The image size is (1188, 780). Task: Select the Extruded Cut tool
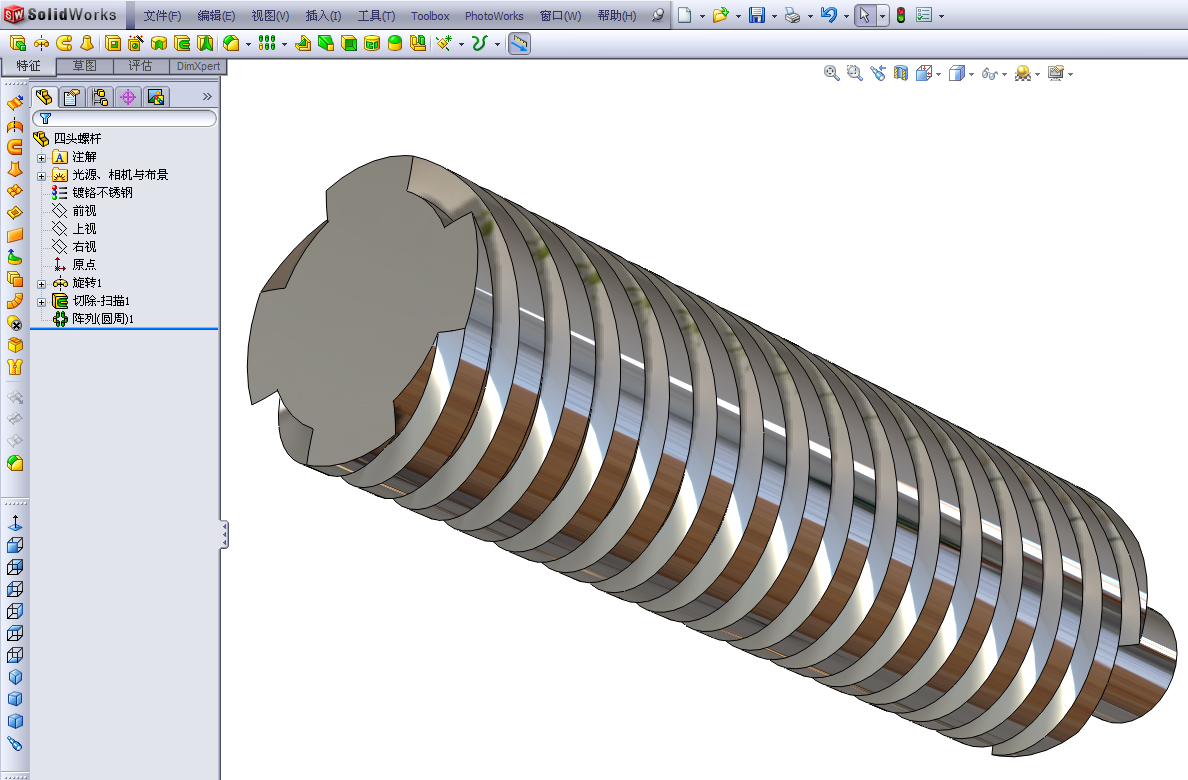click(x=113, y=43)
